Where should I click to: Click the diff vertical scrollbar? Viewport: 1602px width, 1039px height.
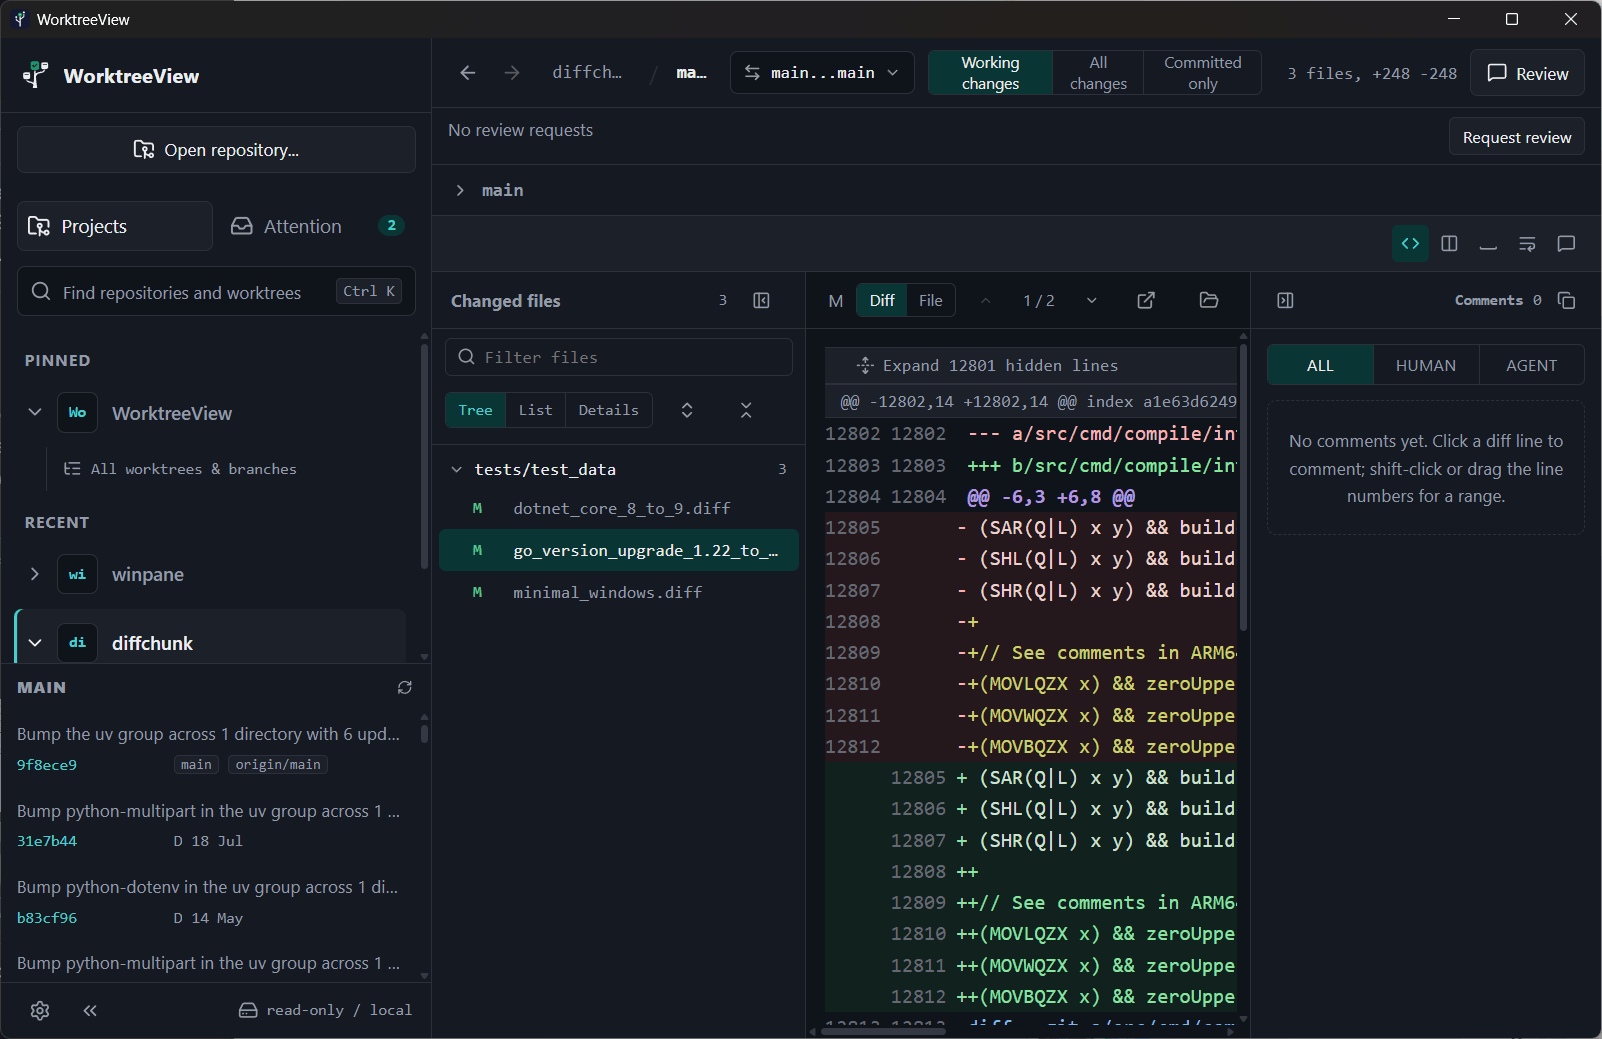pyautogui.click(x=1244, y=487)
